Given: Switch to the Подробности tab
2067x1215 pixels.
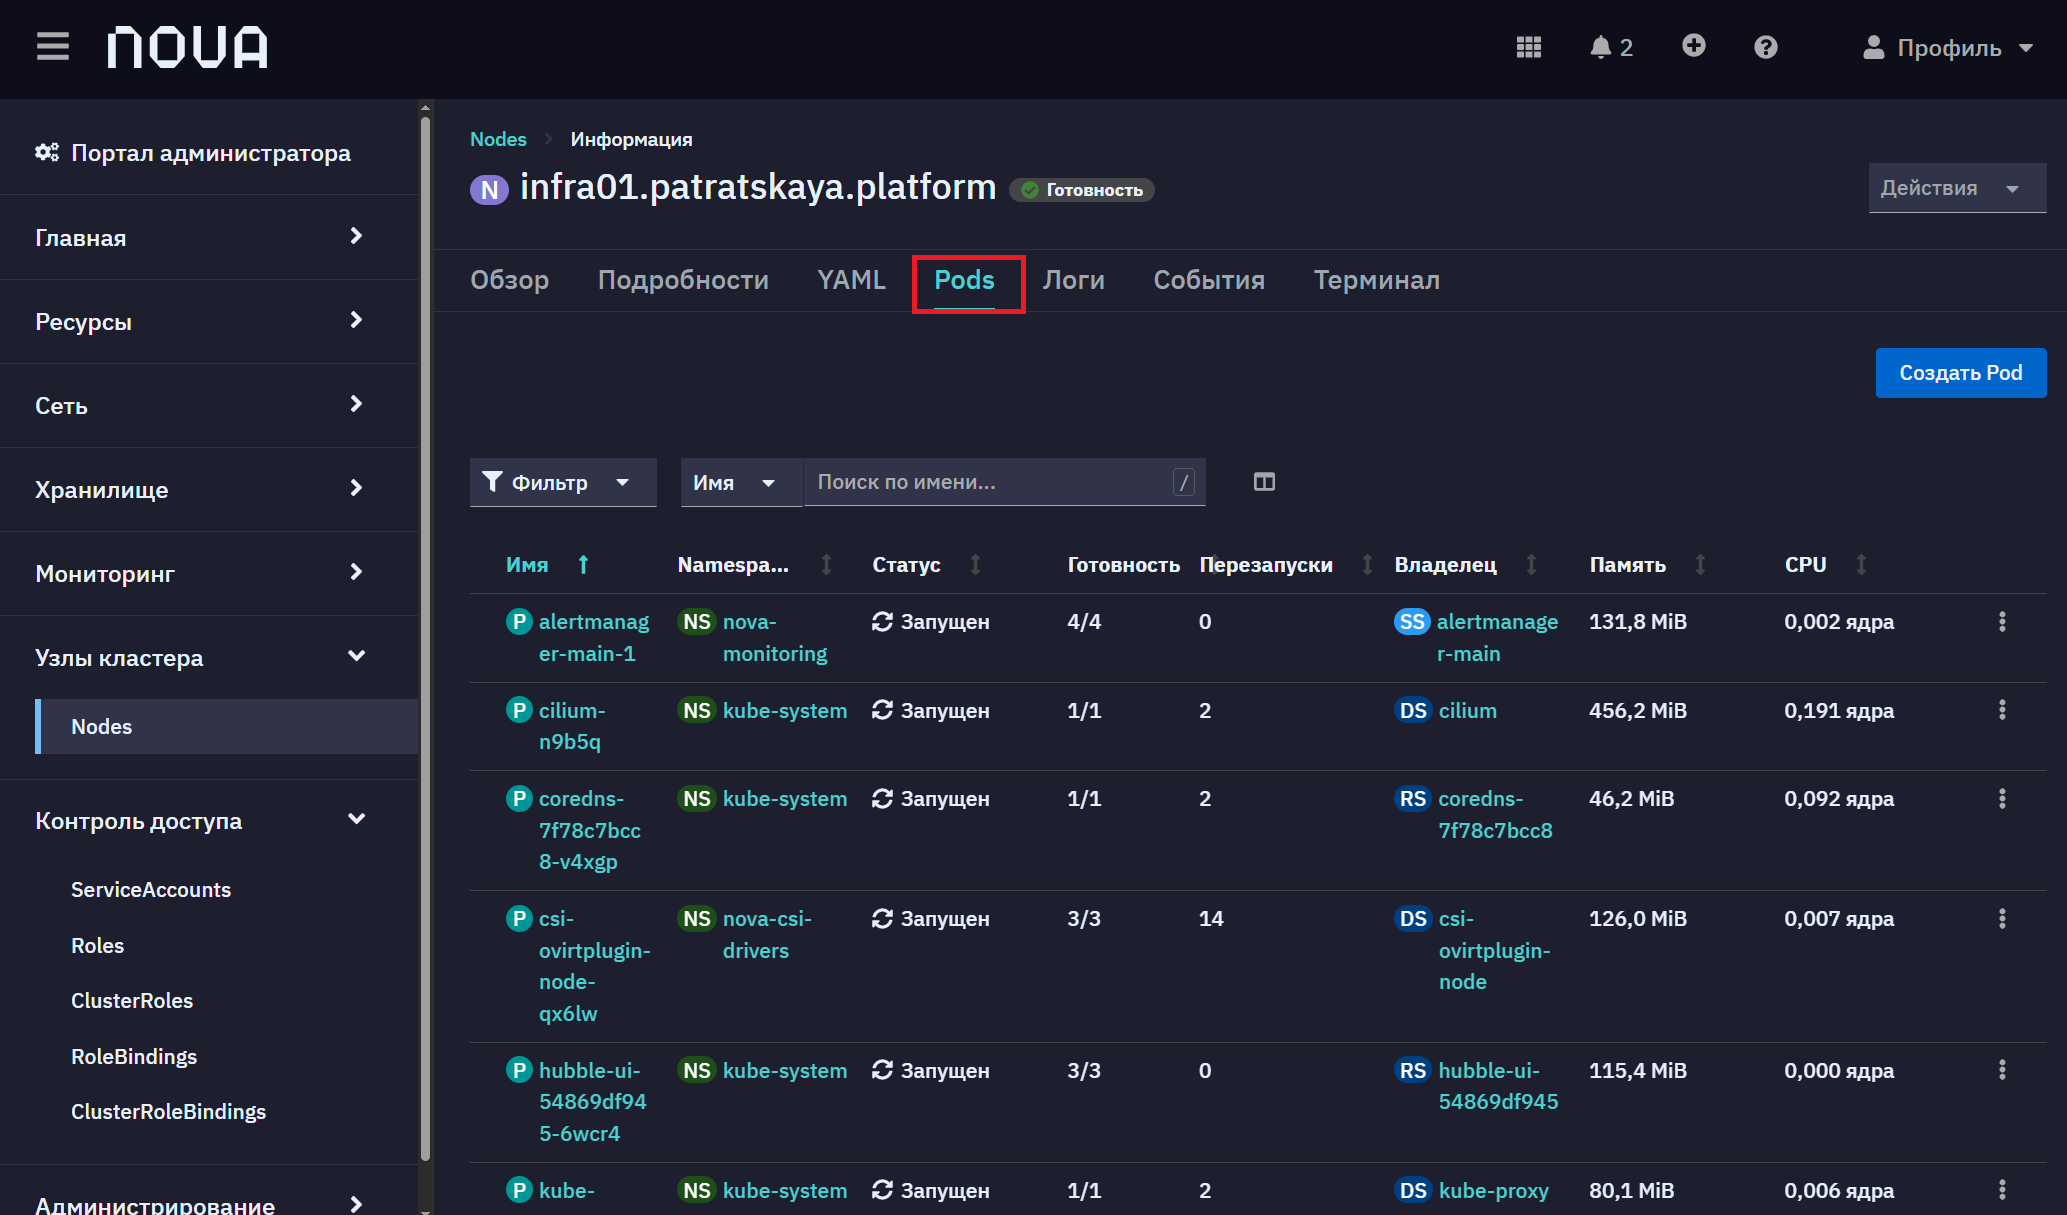Looking at the screenshot, I should (683, 280).
